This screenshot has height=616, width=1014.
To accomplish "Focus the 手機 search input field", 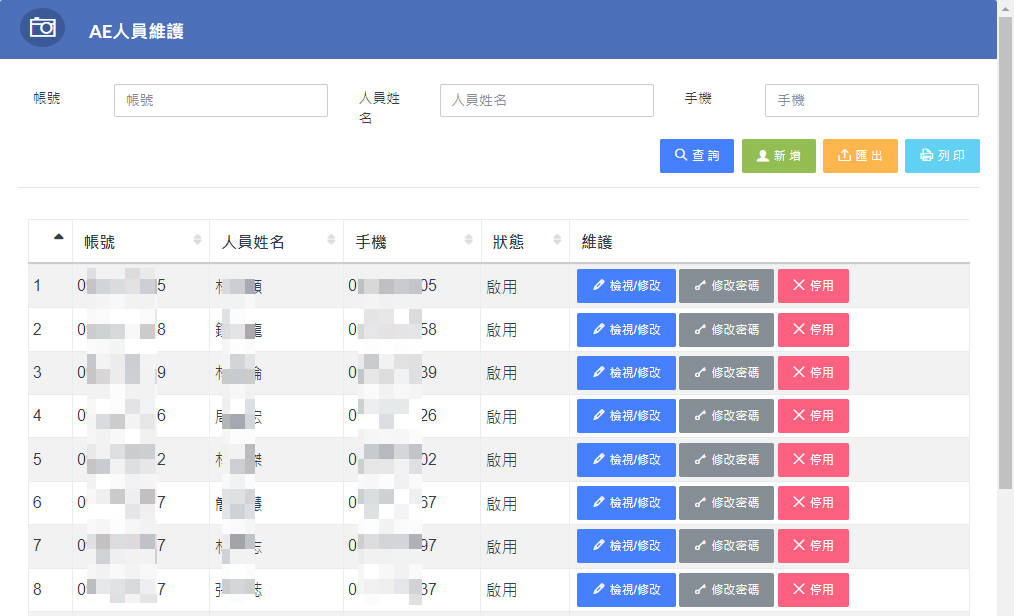I will (x=872, y=100).
